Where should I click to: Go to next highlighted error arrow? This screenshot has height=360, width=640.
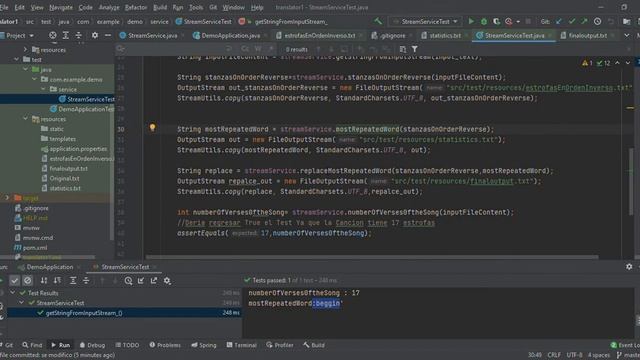628,63
